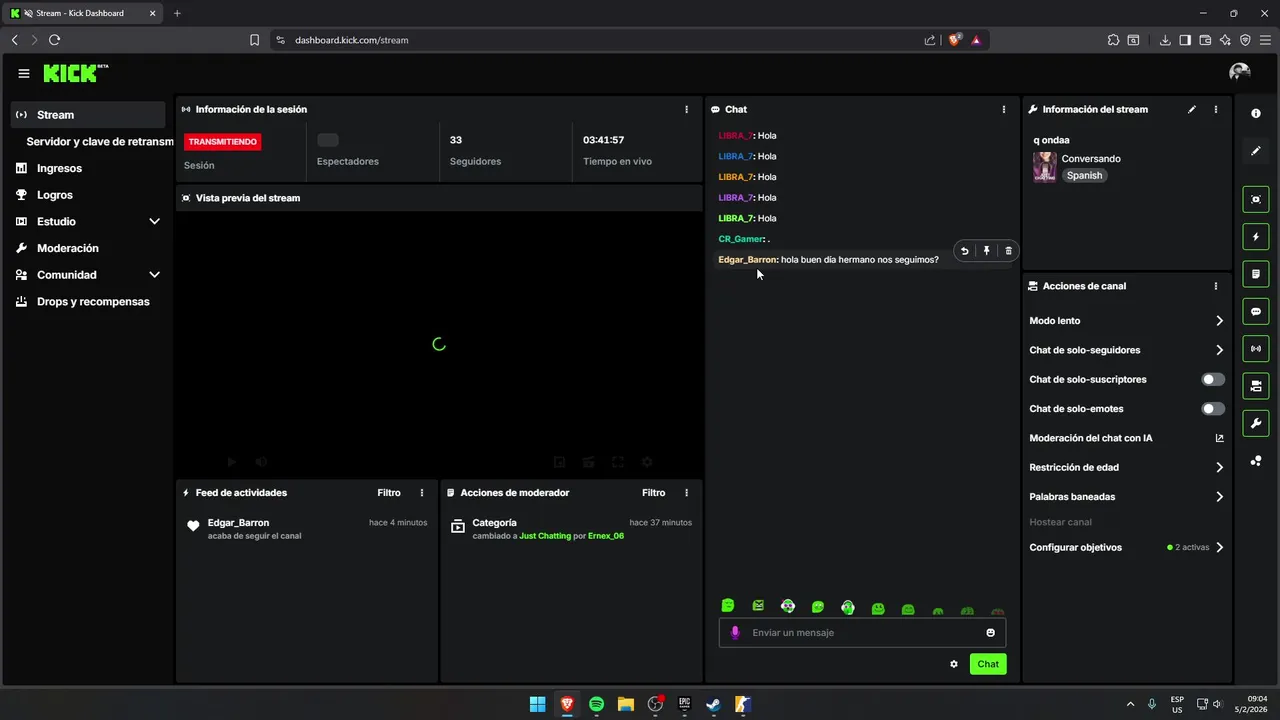
Task: Click the Spanish language tag
Action: 1084,176
